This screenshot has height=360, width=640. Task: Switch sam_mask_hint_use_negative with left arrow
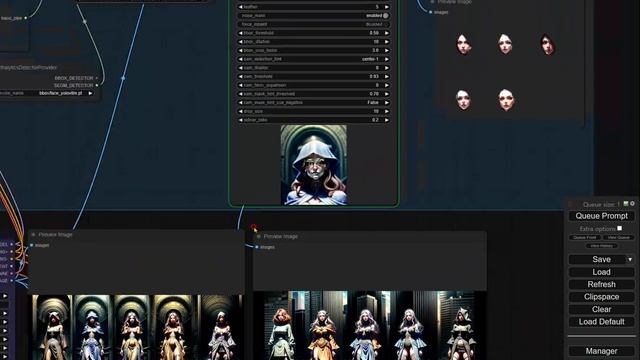240,102
